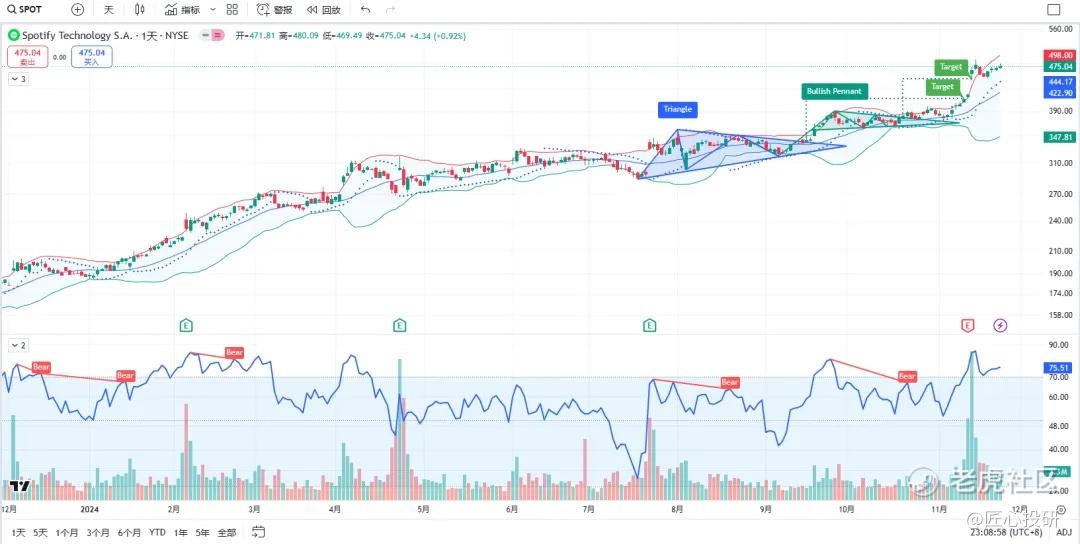Expand the arrow next to 指标

coord(212,10)
